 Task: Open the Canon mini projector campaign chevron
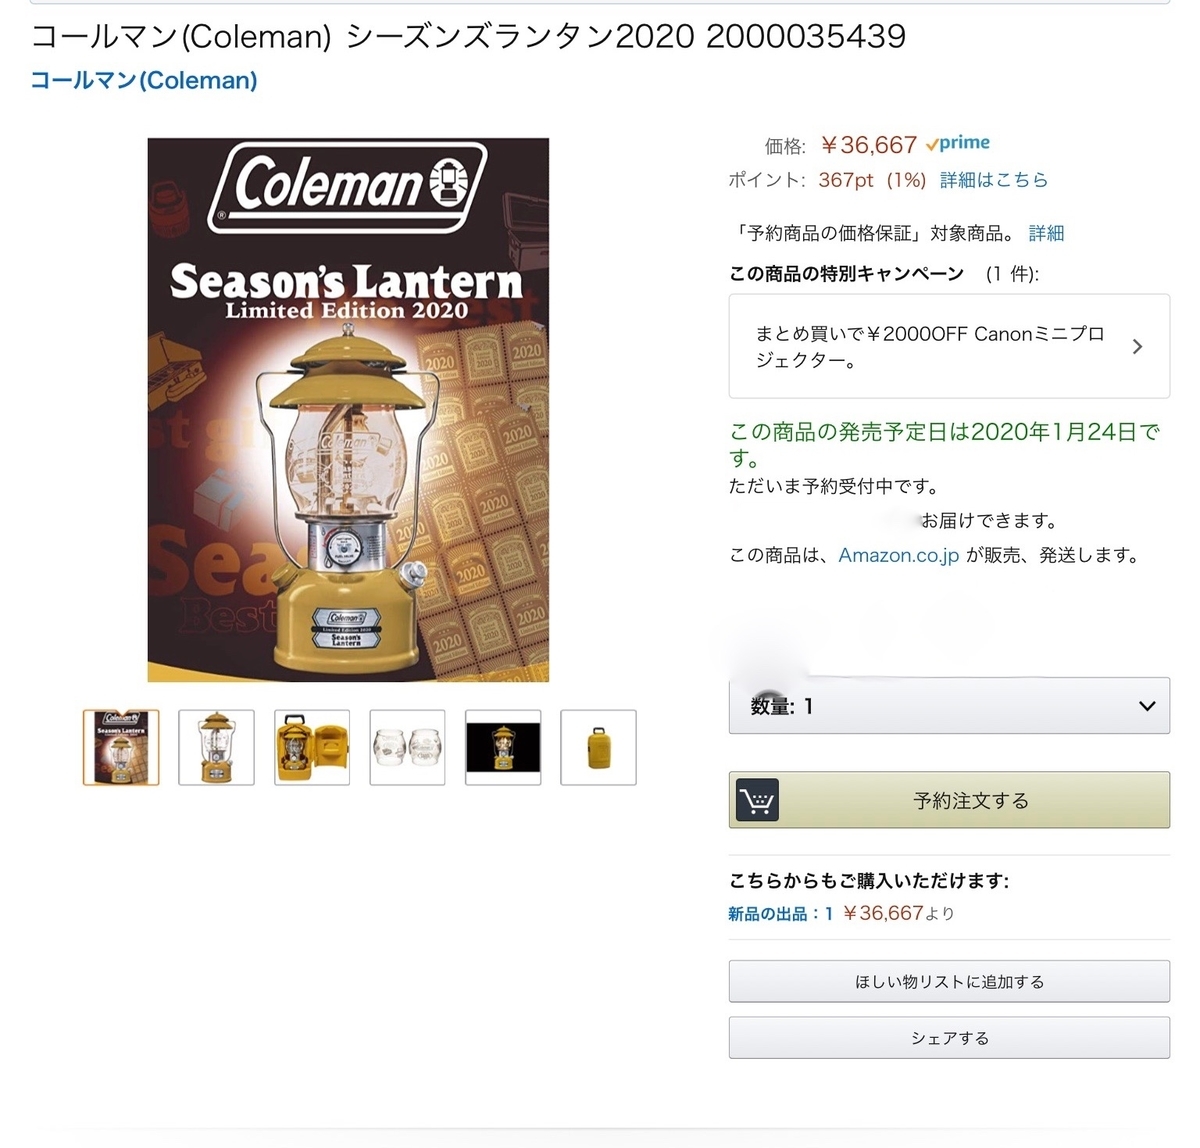tap(1137, 346)
